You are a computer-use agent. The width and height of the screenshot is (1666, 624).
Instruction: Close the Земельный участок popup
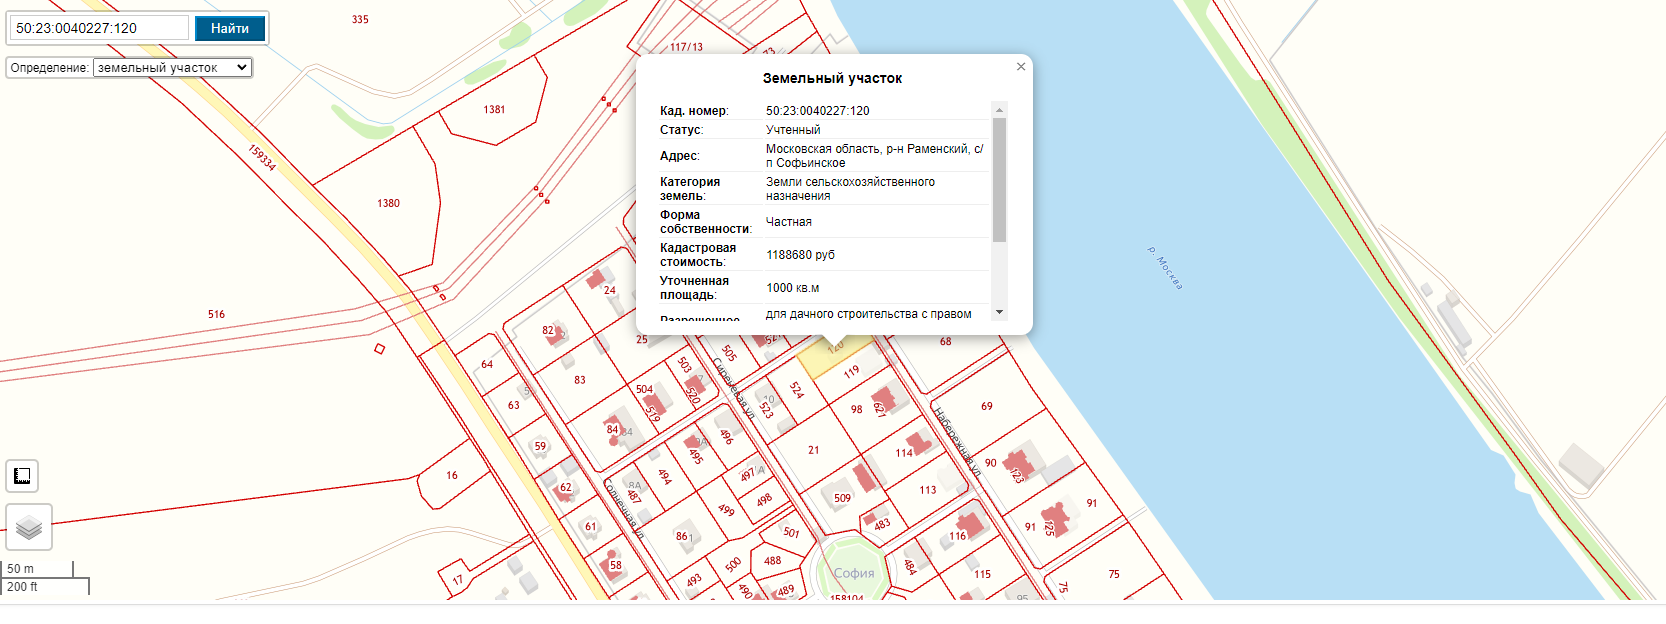(x=1021, y=67)
